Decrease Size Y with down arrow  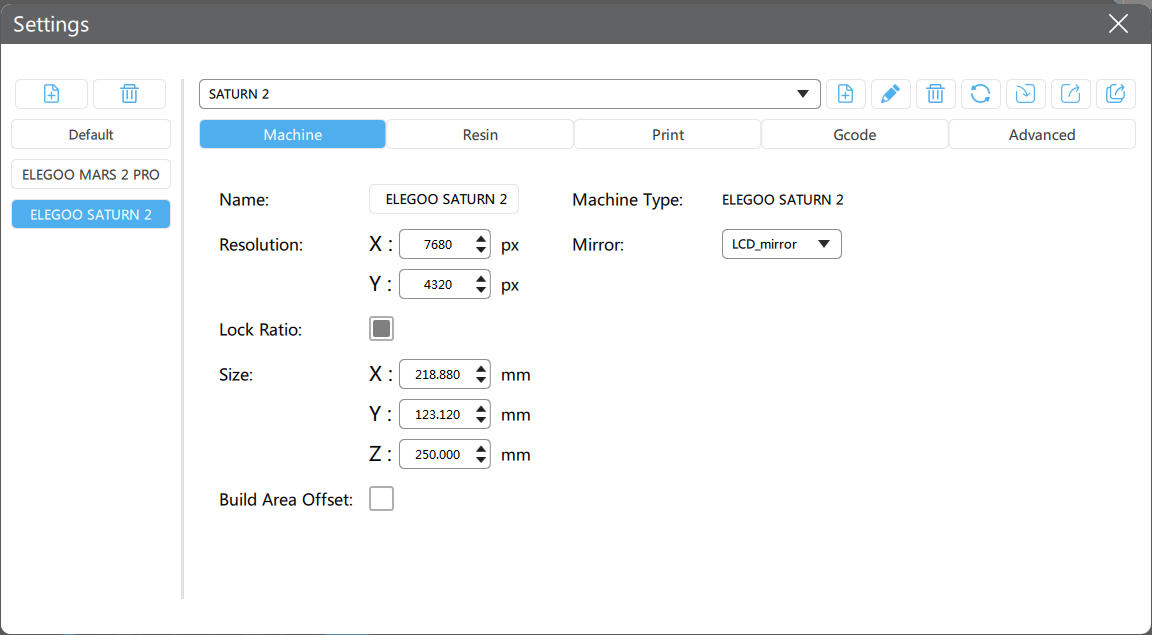(481, 420)
